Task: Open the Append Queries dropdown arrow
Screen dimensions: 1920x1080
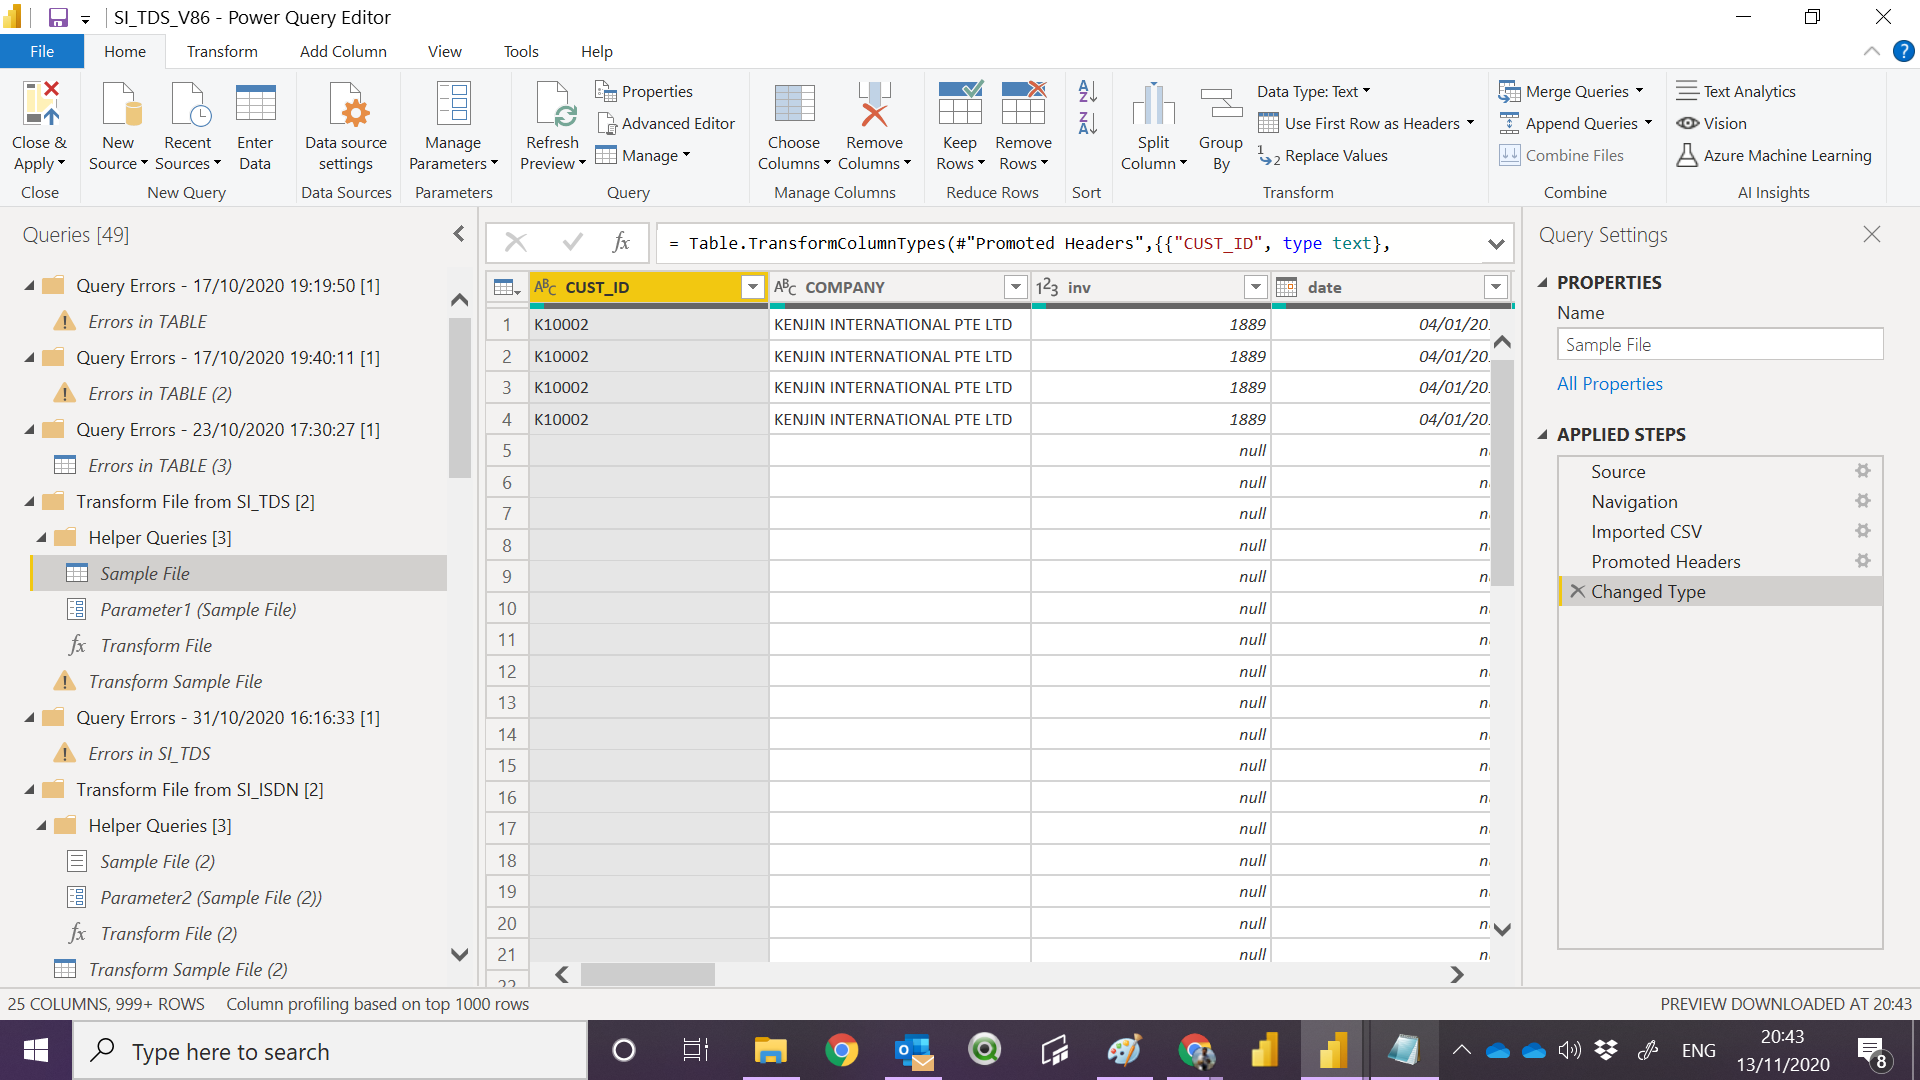Action: 1648,123
